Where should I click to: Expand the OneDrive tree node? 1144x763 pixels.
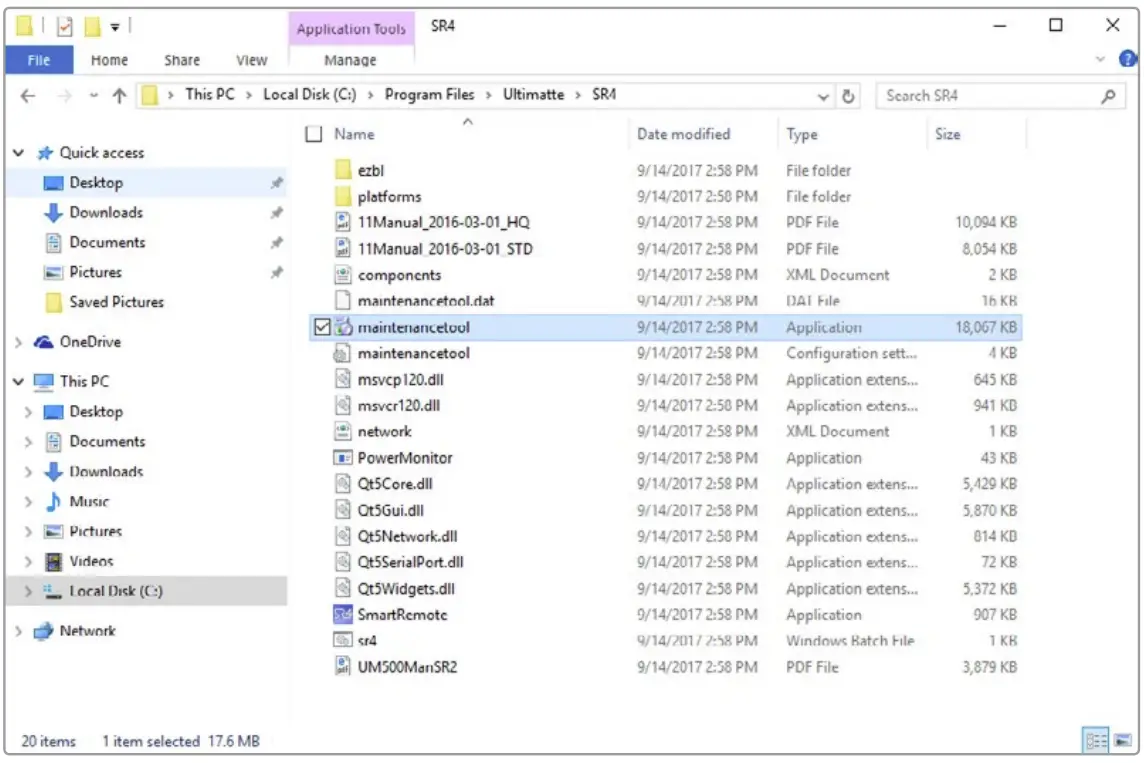[19, 342]
